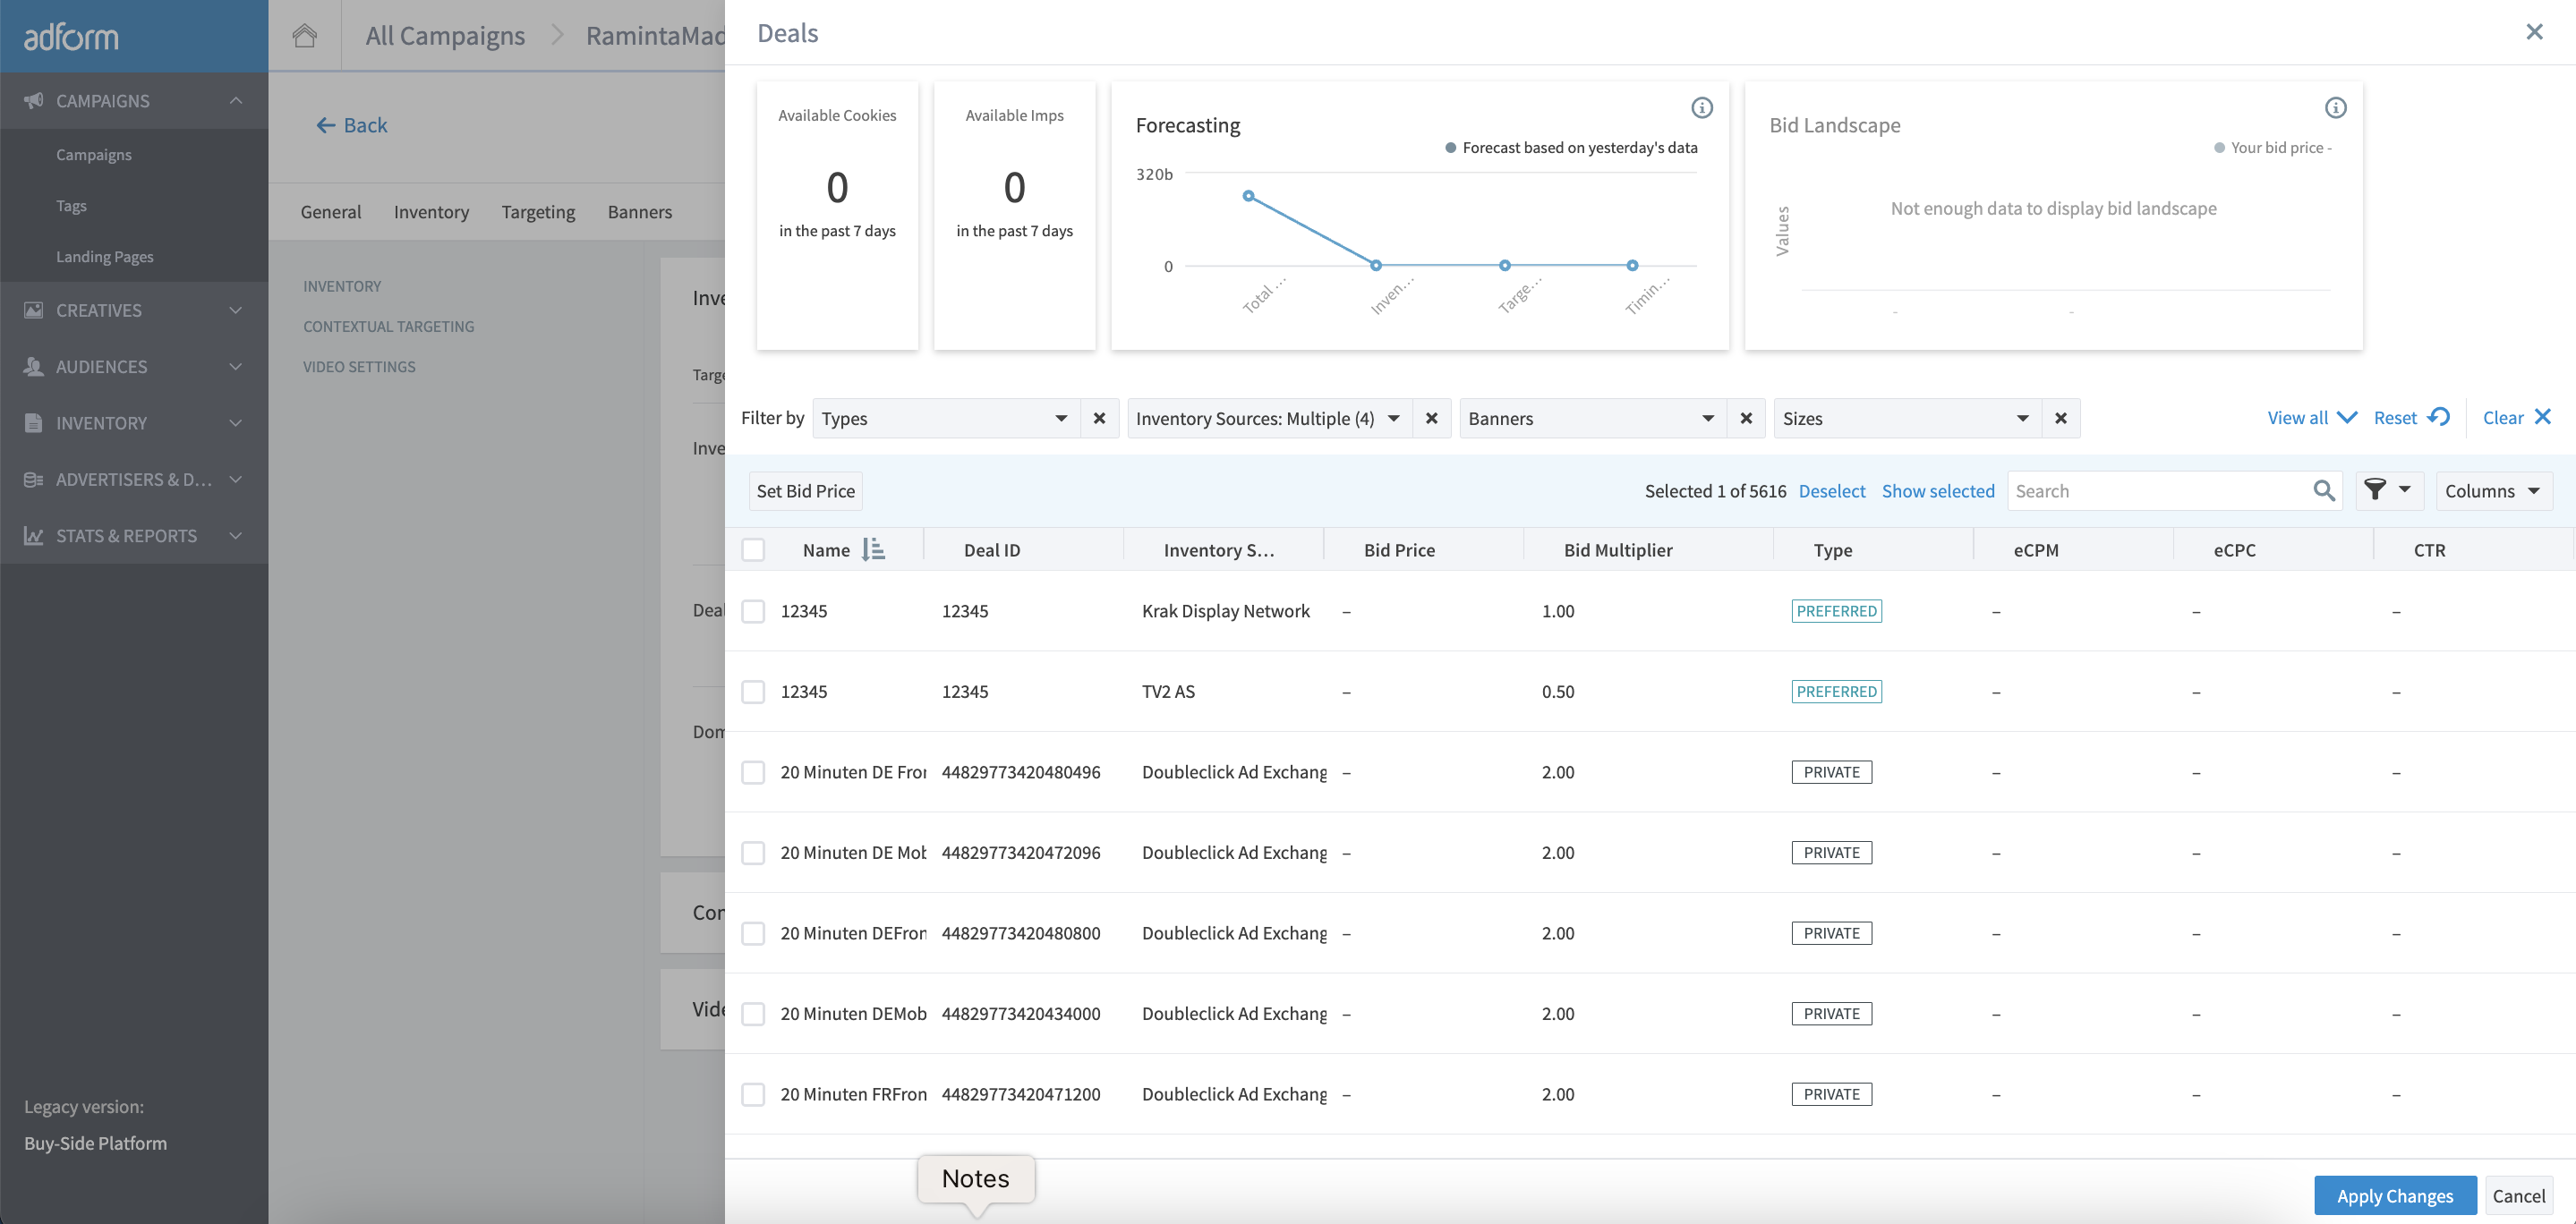The height and width of the screenshot is (1224, 2576).
Task: Click the Inventory document icon
Action: [34, 423]
